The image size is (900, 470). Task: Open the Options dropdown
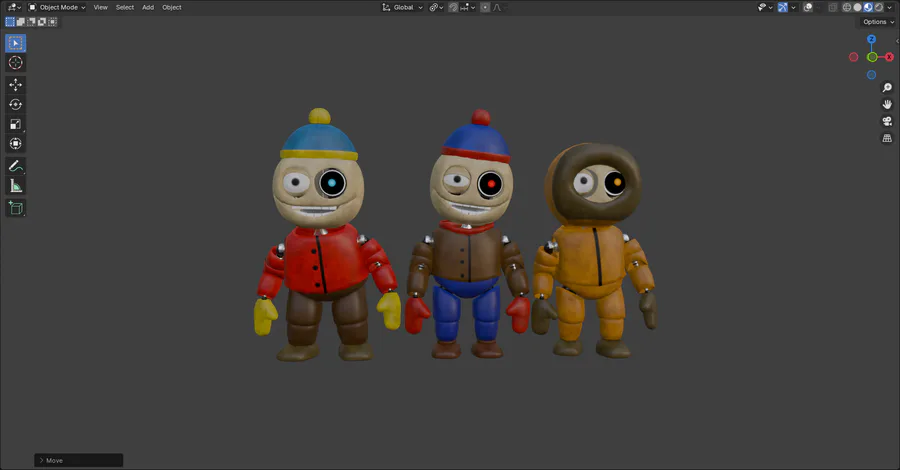click(878, 22)
